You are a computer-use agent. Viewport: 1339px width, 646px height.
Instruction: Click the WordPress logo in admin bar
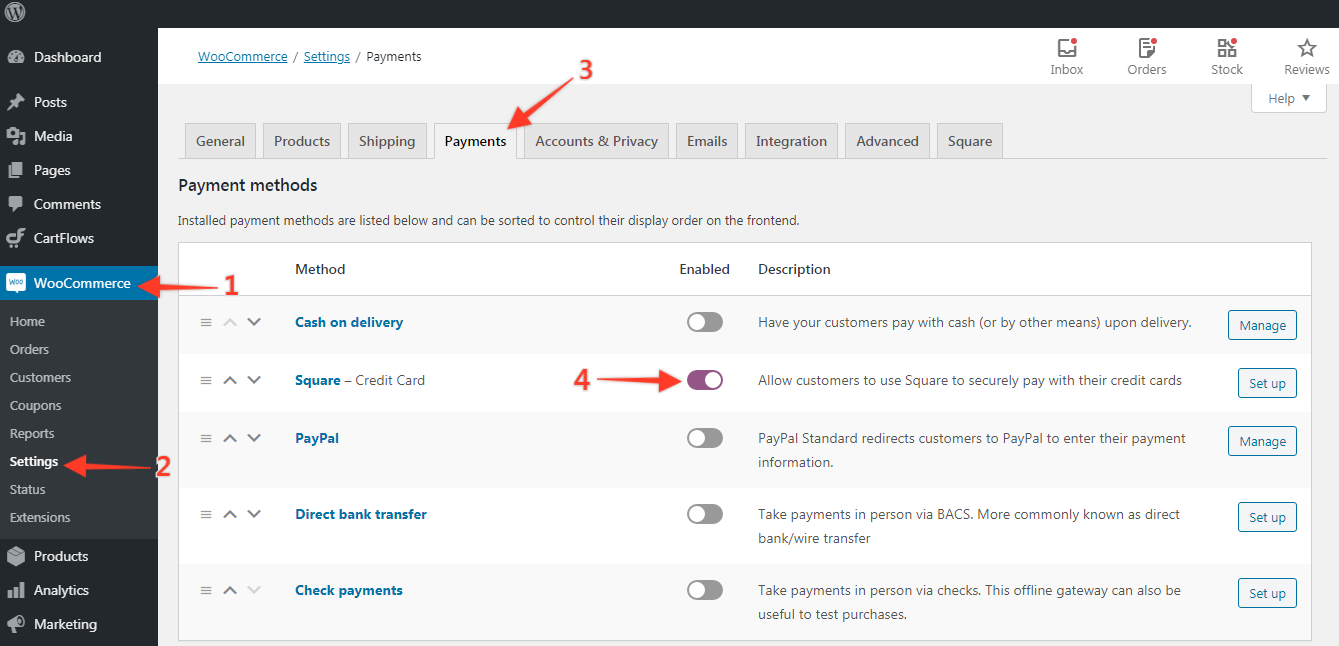pos(15,13)
